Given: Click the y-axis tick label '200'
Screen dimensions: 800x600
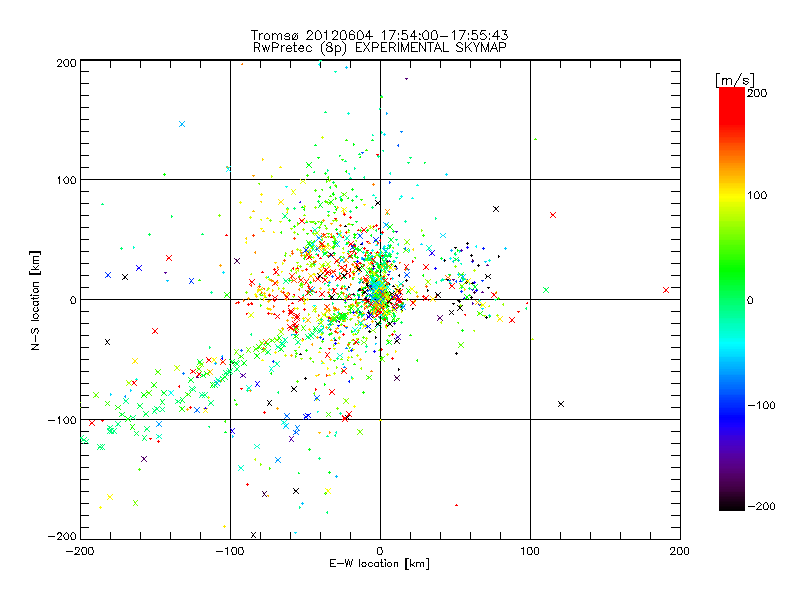Looking at the screenshot, I should (66, 63).
